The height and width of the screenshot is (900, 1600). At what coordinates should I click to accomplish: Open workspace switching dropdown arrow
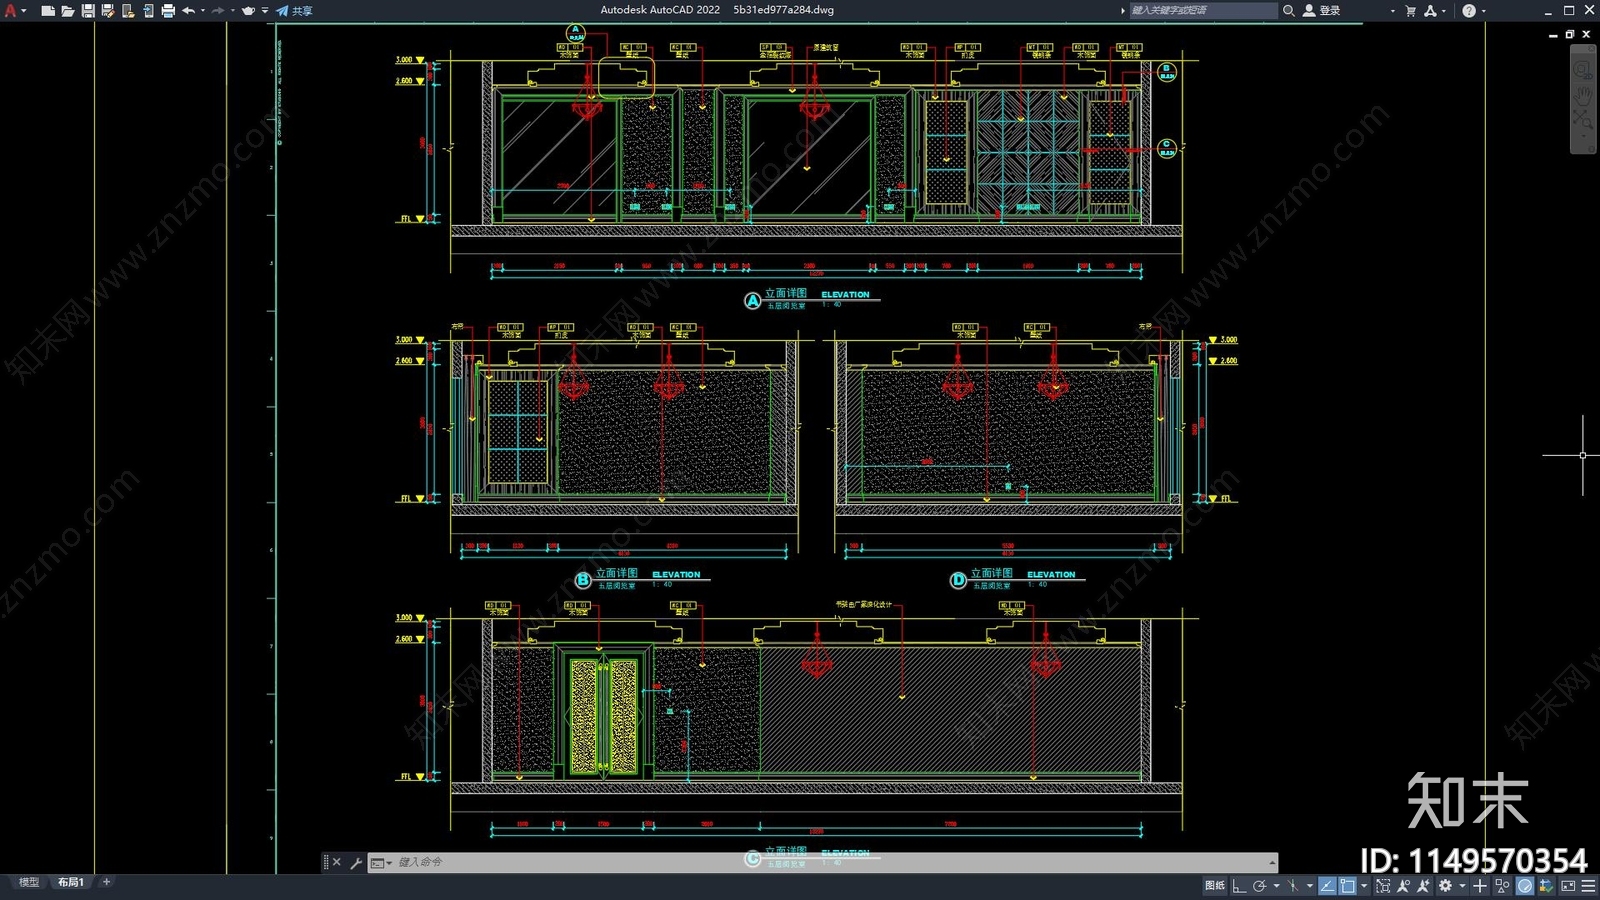[1462, 886]
